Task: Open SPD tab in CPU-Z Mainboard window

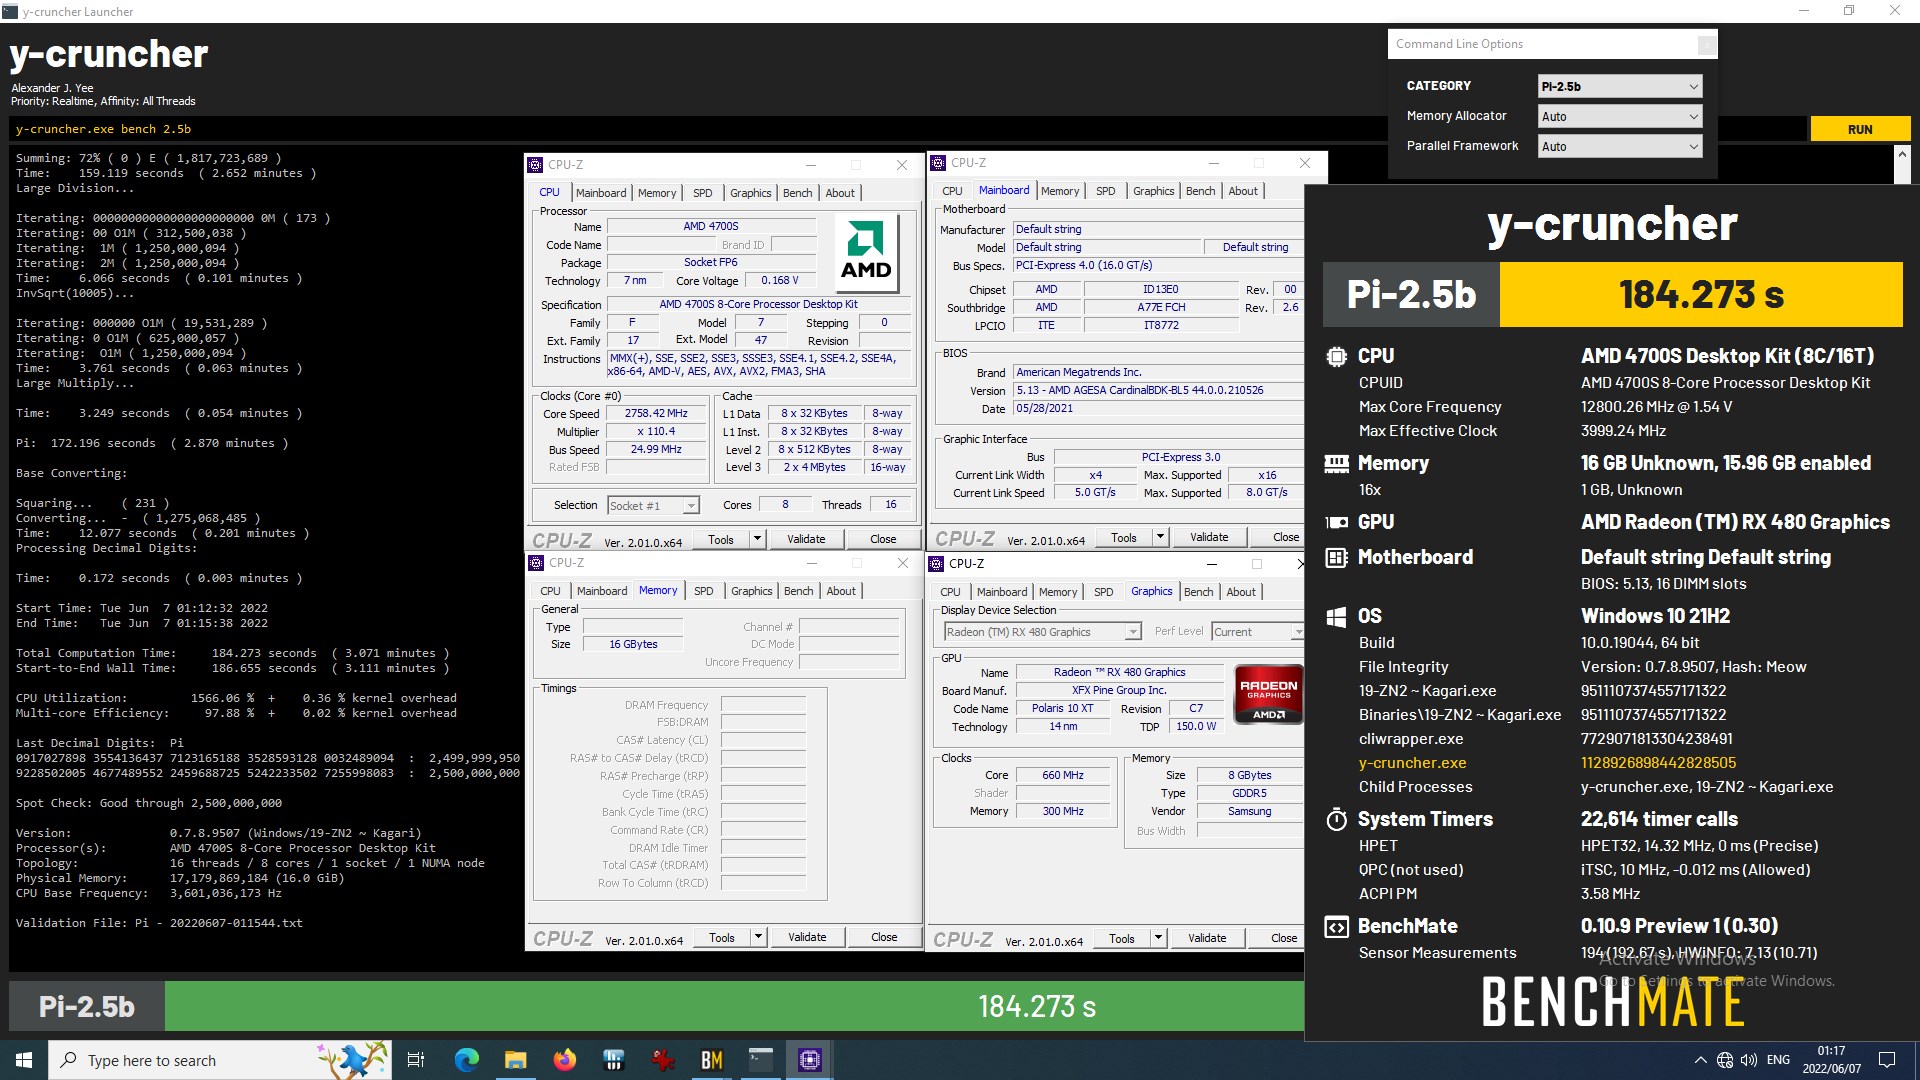Action: (1105, 191)
